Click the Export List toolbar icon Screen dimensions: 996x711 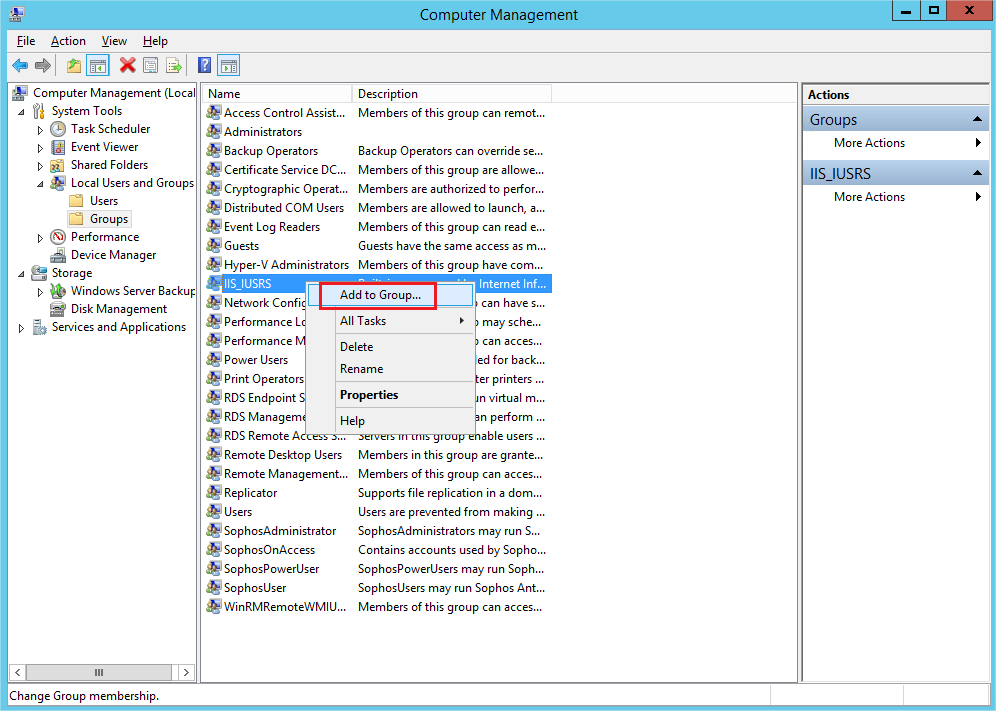tap(174, 66)
